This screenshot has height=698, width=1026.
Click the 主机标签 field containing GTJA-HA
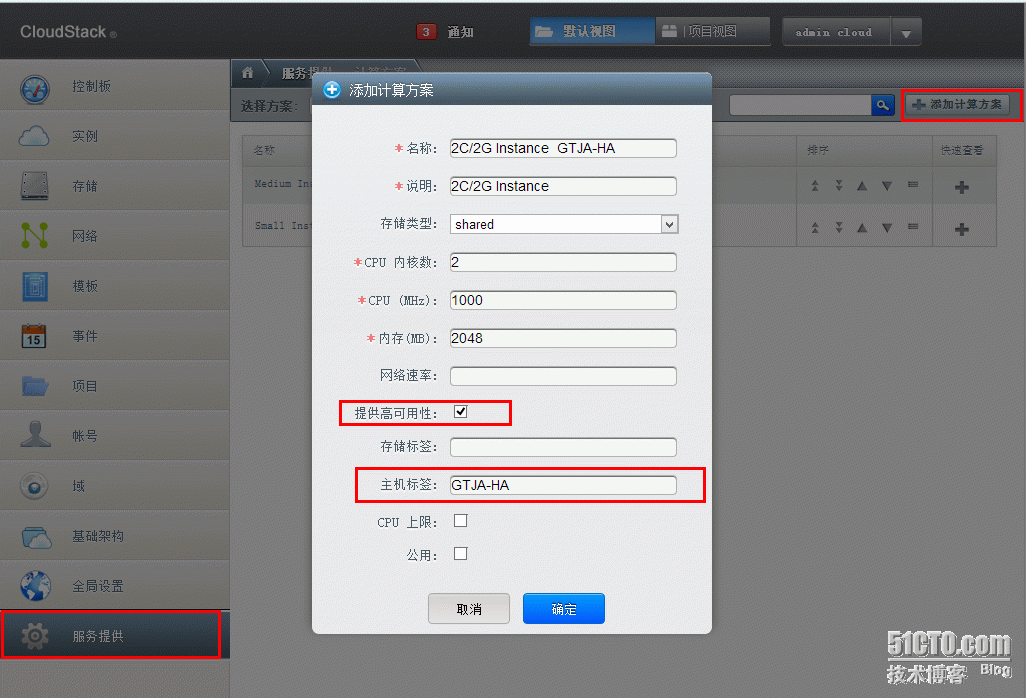(563, 485)
